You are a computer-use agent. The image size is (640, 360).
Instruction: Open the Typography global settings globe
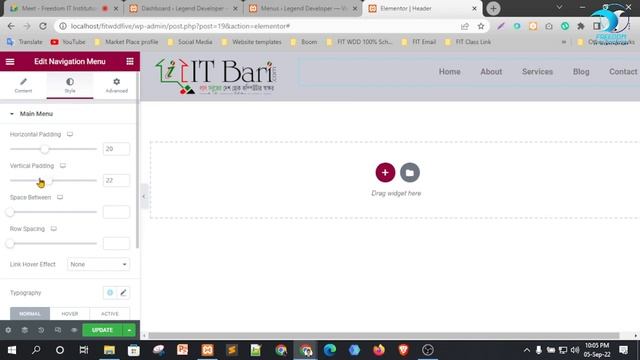tap(110, 293)
